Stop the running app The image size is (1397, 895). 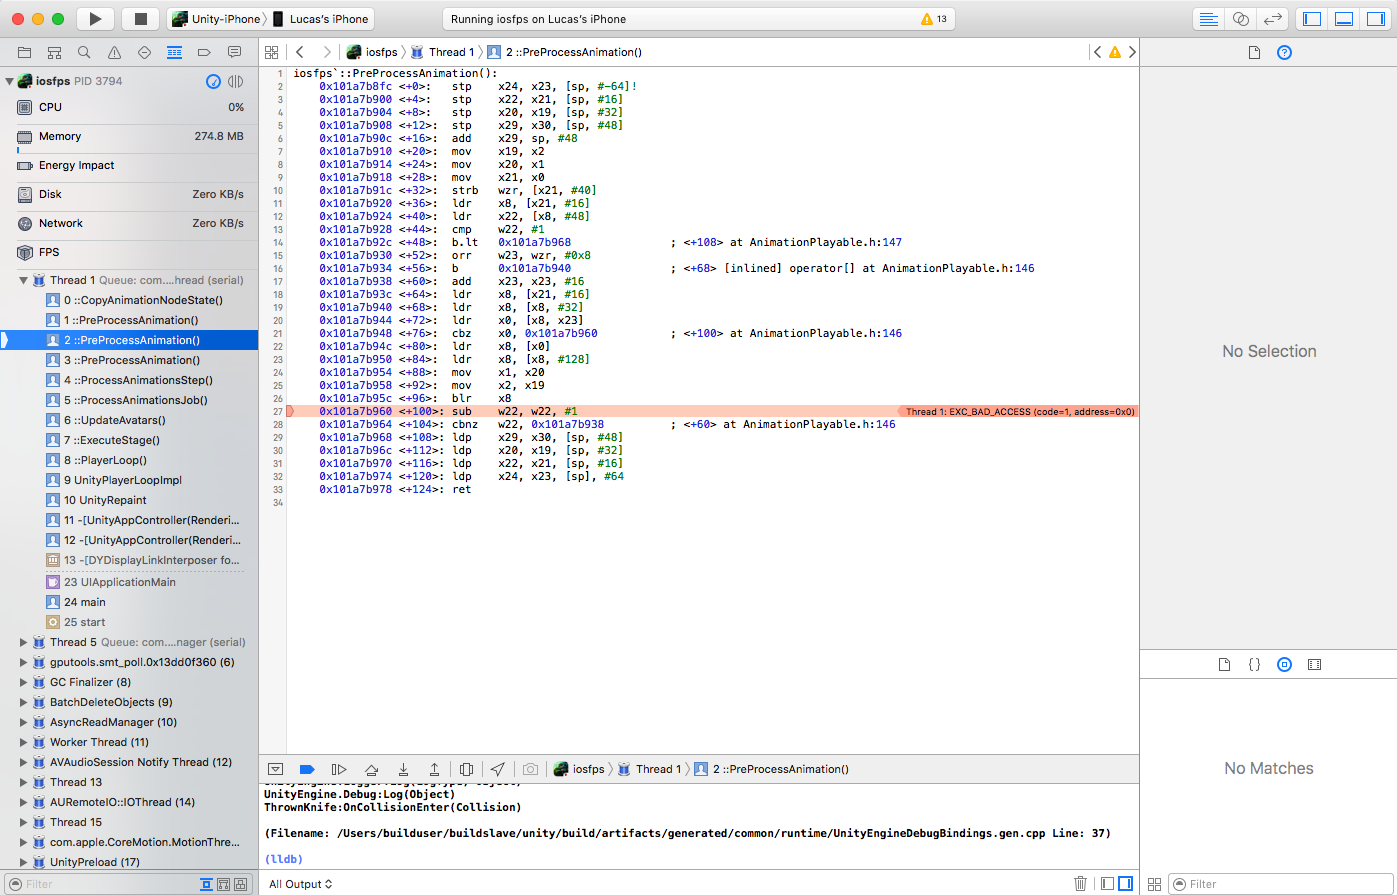[x=141, y=19]
